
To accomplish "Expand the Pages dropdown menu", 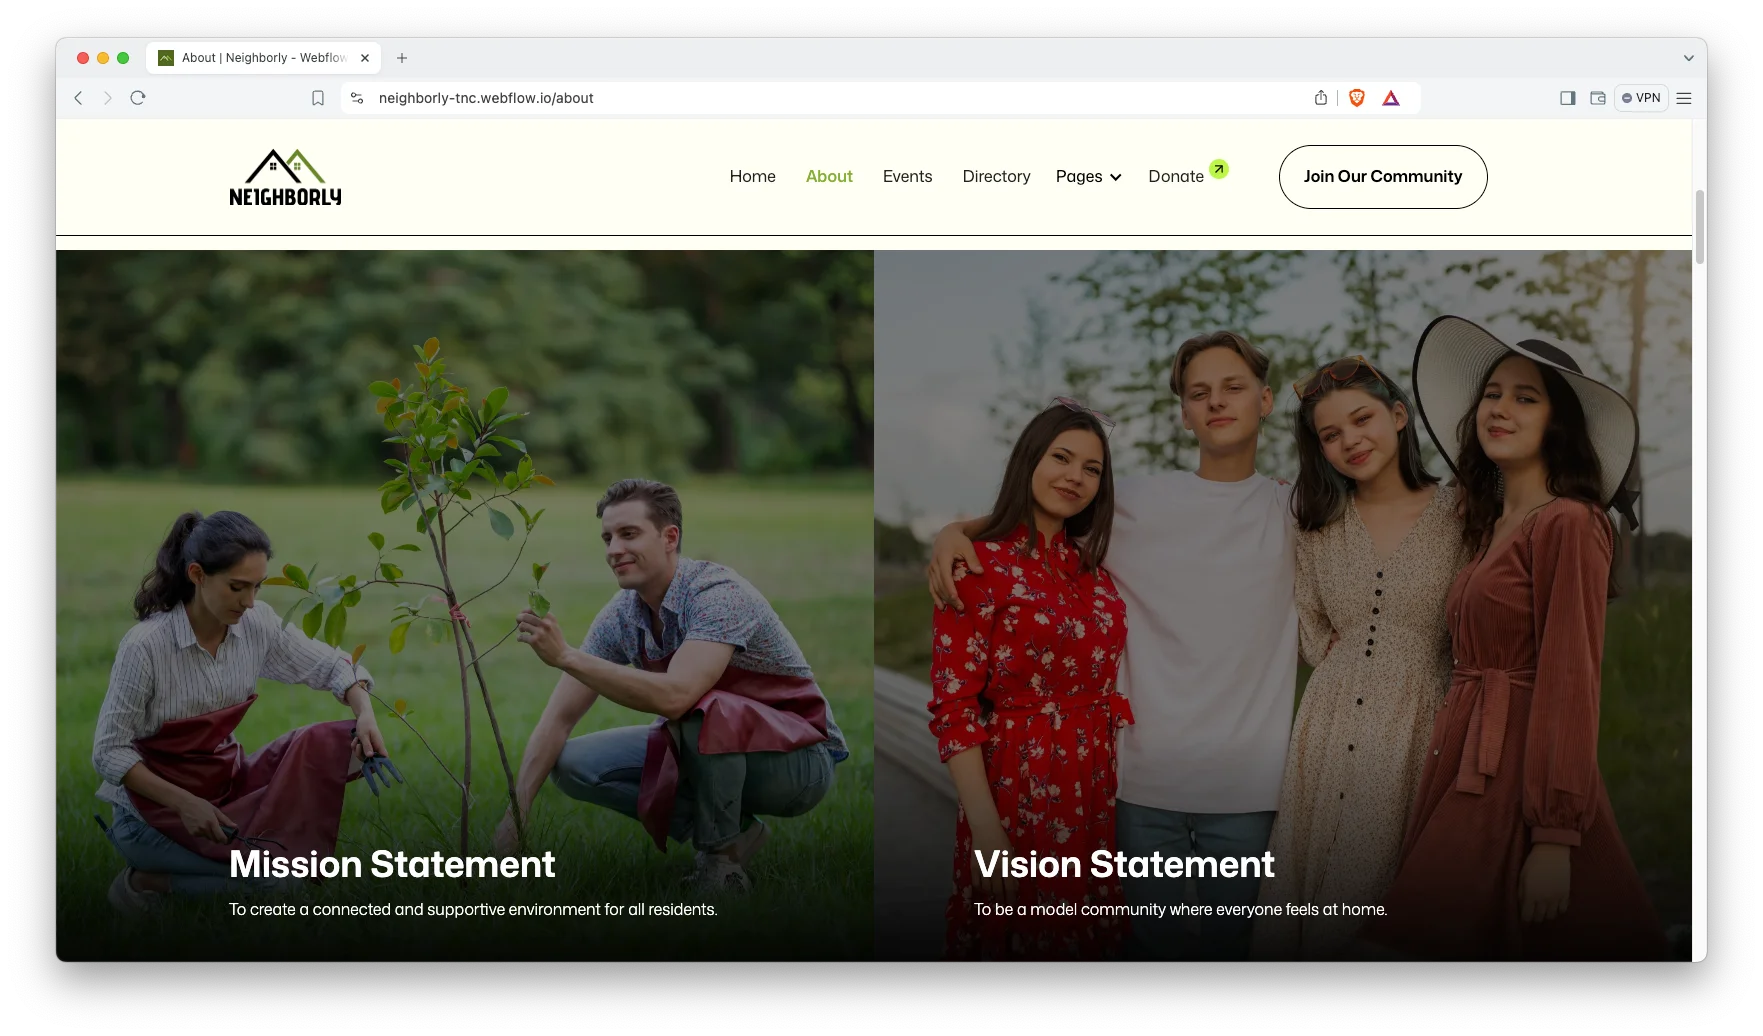I will pos(1088,177).
